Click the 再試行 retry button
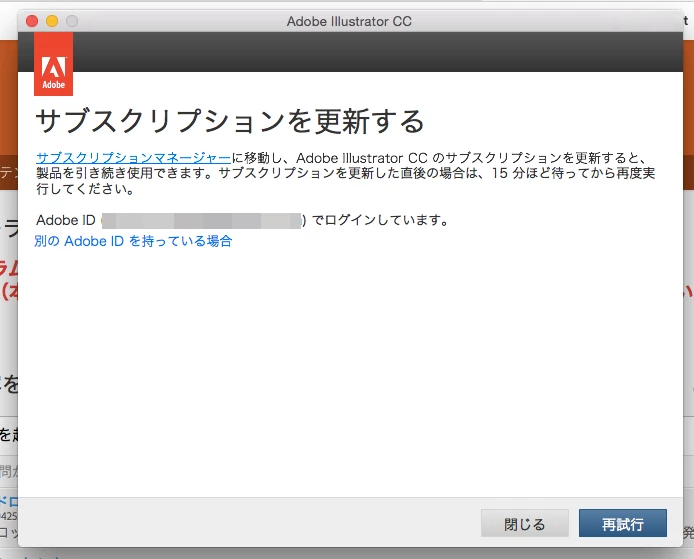 click(x=622, y=523)
